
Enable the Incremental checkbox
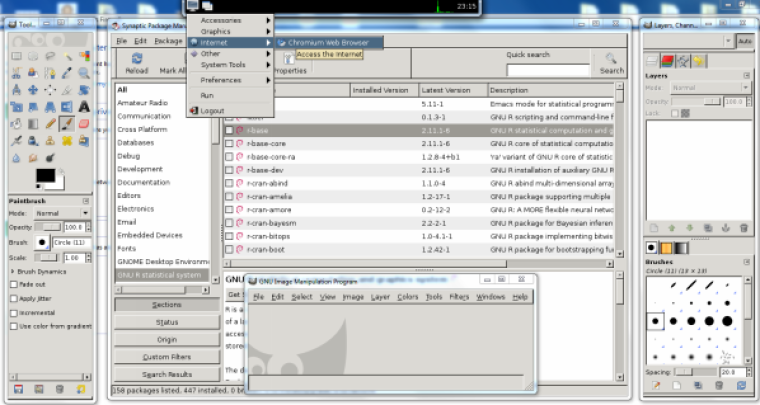tap(14, 313)
